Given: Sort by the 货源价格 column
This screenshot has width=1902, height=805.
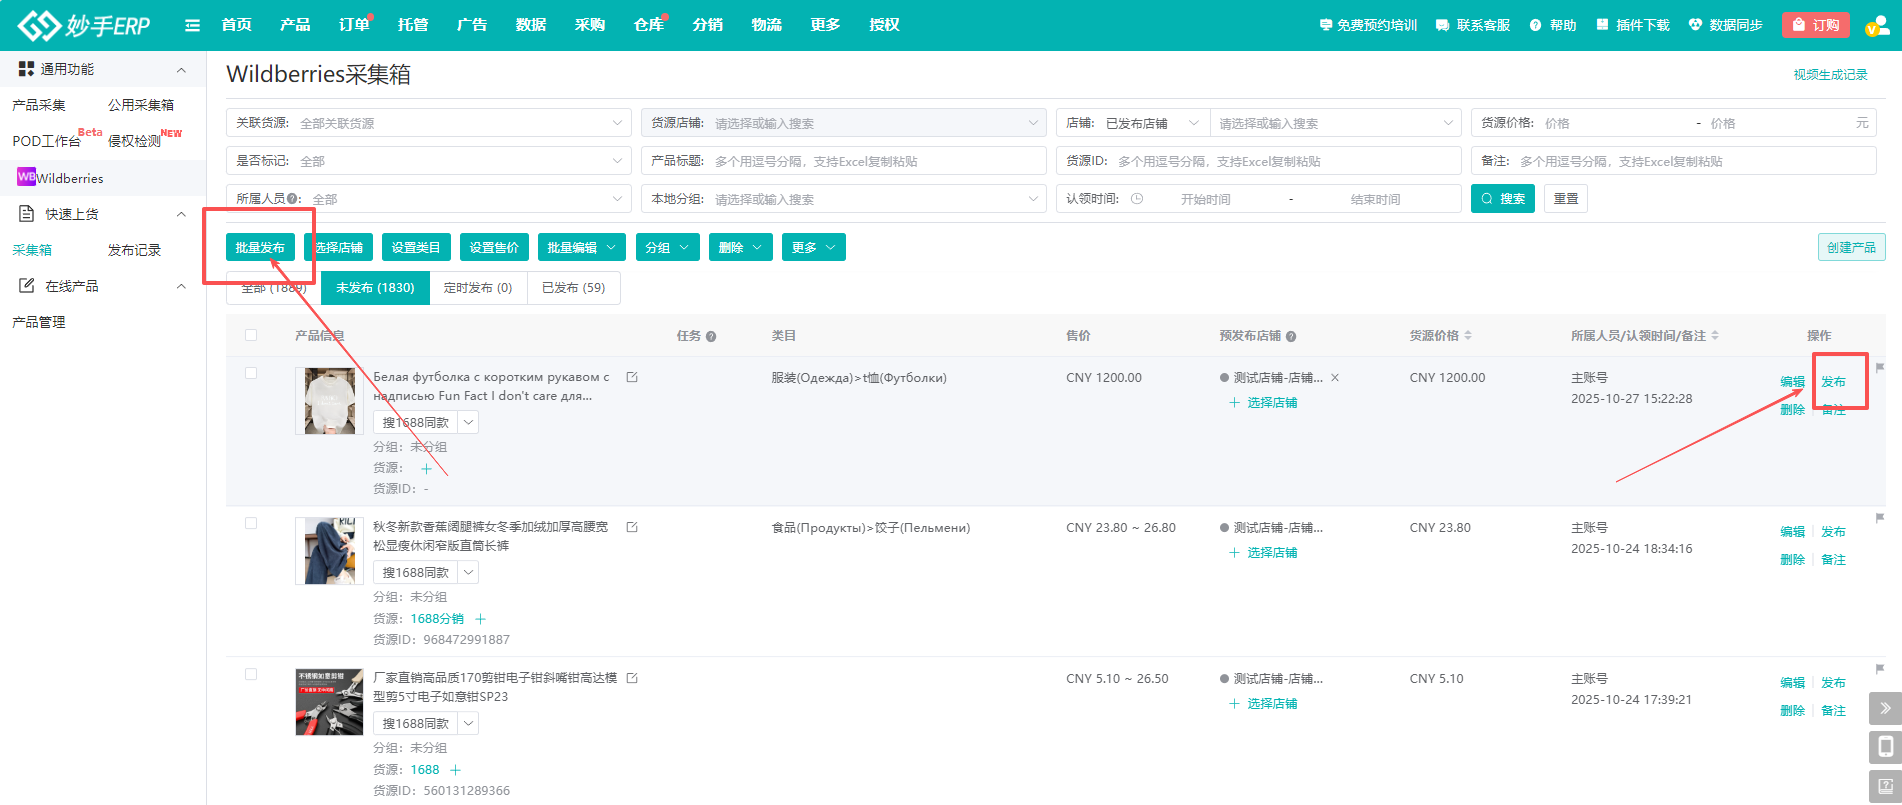Looking at the screenshot, I should tap(1468, 336).
